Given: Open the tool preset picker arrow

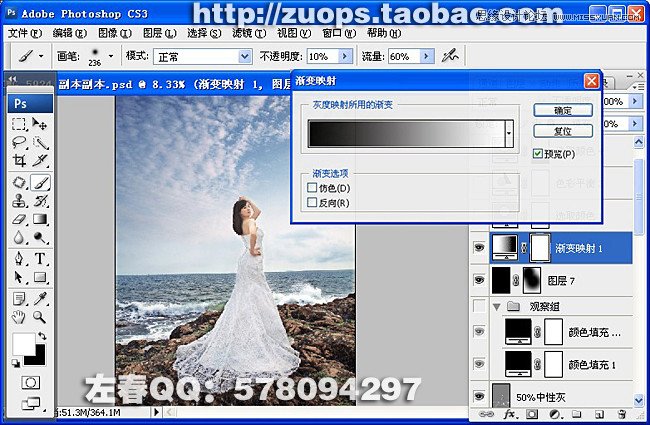Looking at the screenshot, I should (41, 56).
